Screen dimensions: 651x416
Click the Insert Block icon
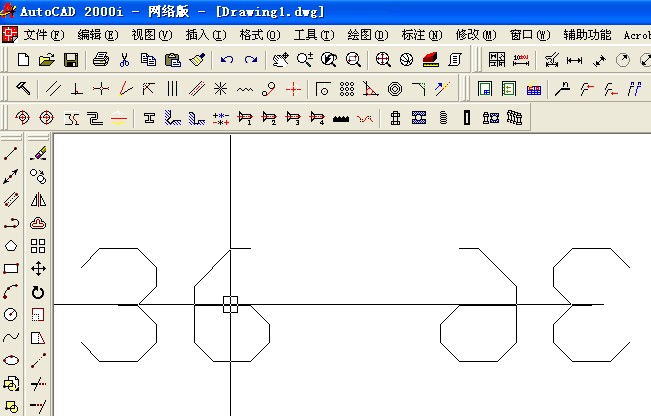click(11, 384)
